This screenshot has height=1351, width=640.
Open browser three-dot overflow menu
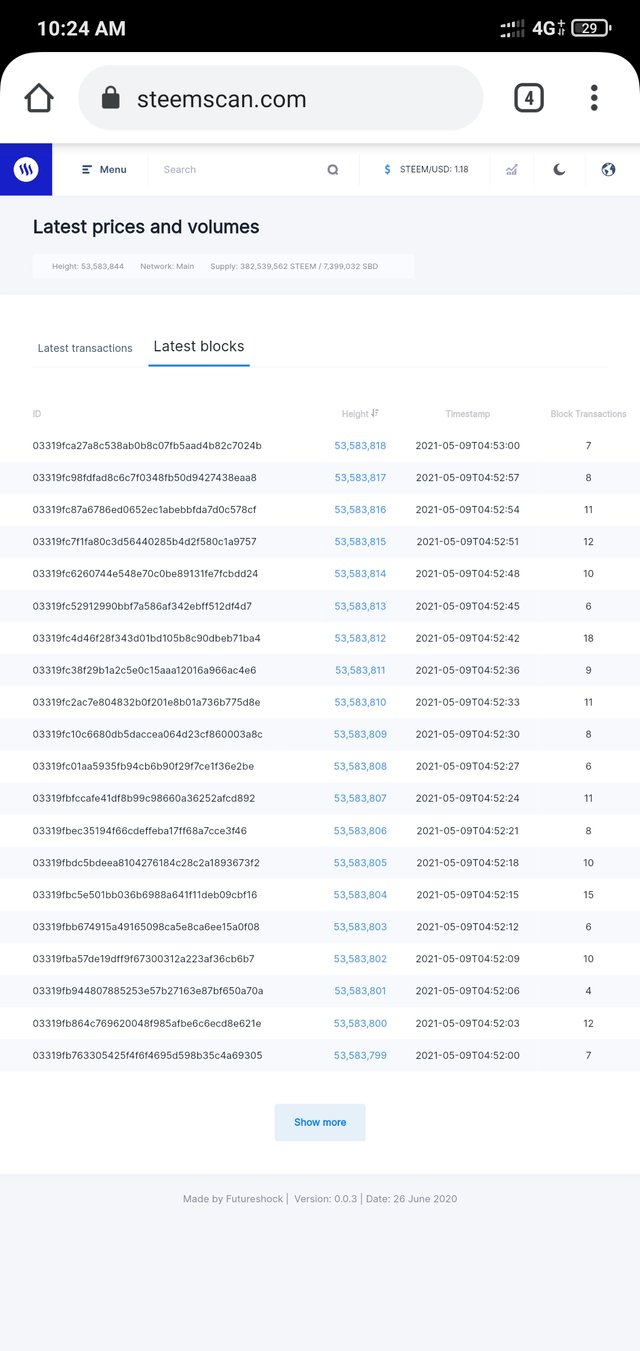(594, 98)
